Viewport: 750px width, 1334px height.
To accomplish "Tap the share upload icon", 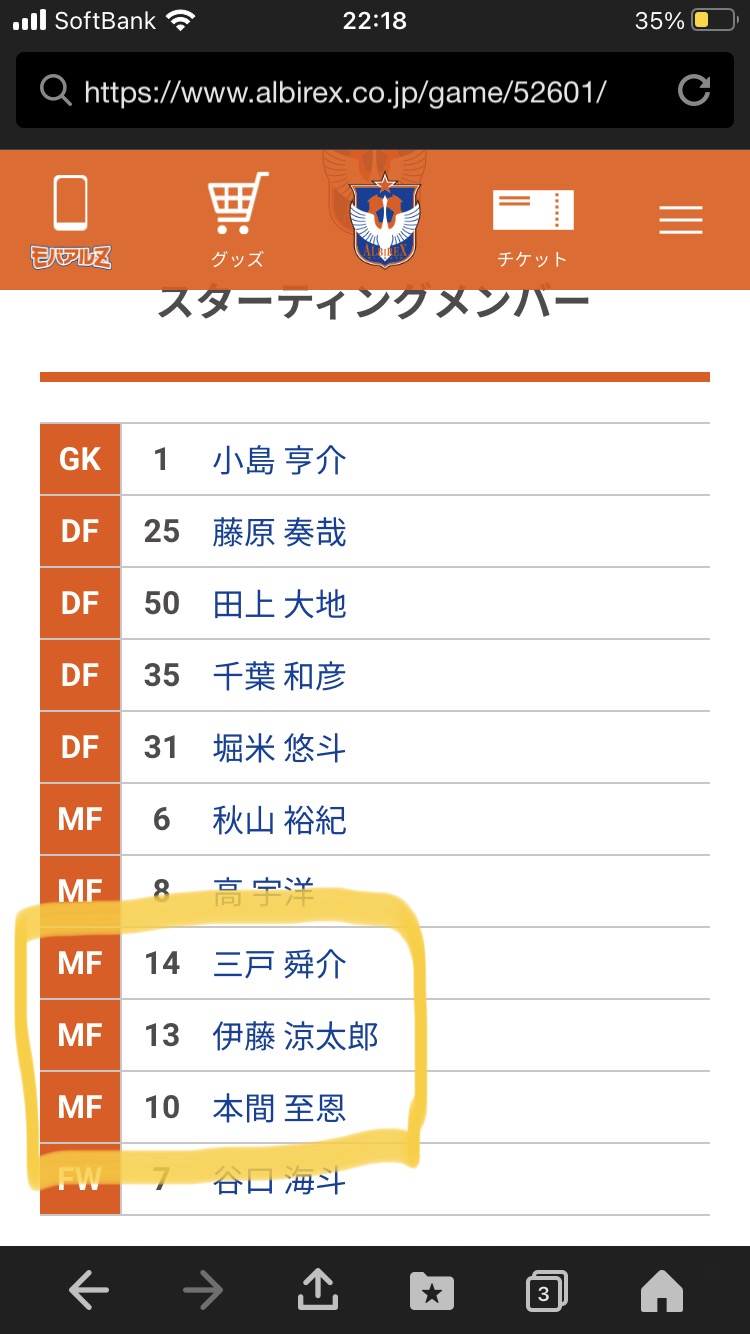I will (317, 1288).
